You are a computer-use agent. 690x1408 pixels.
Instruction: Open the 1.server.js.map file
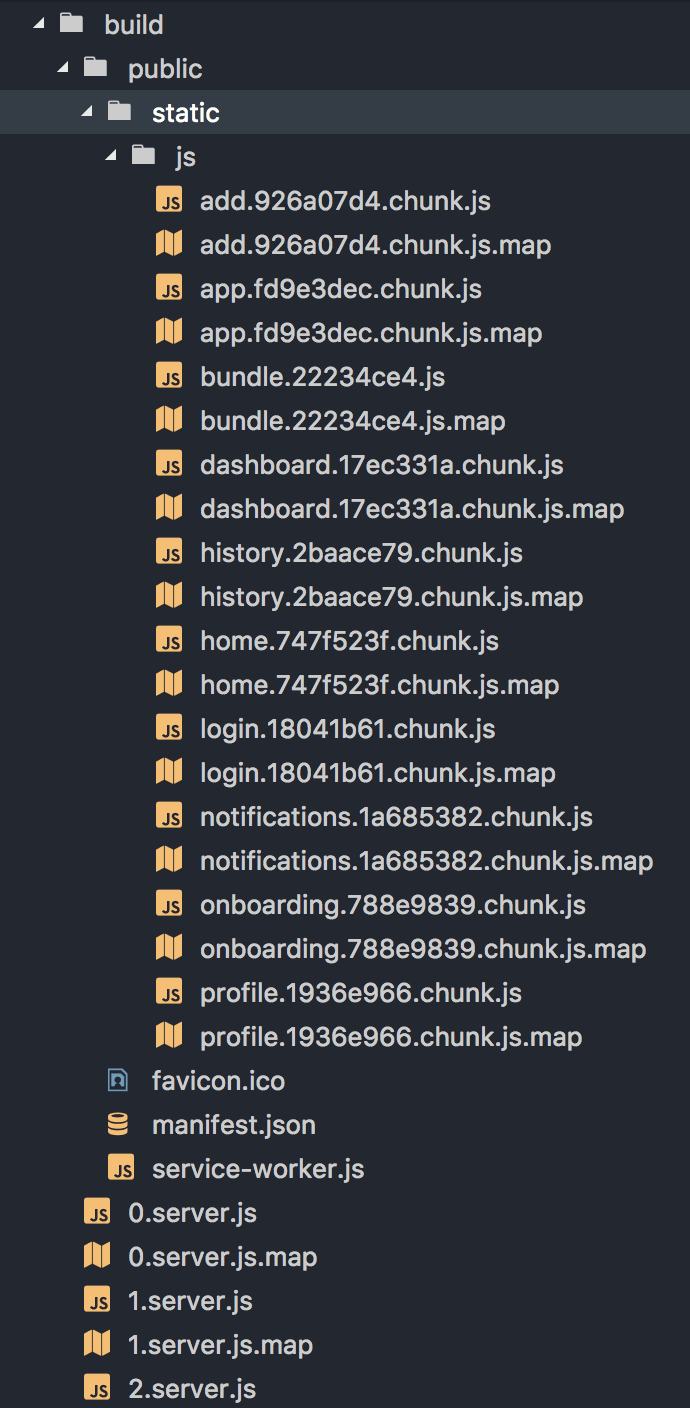[221, 1345]
